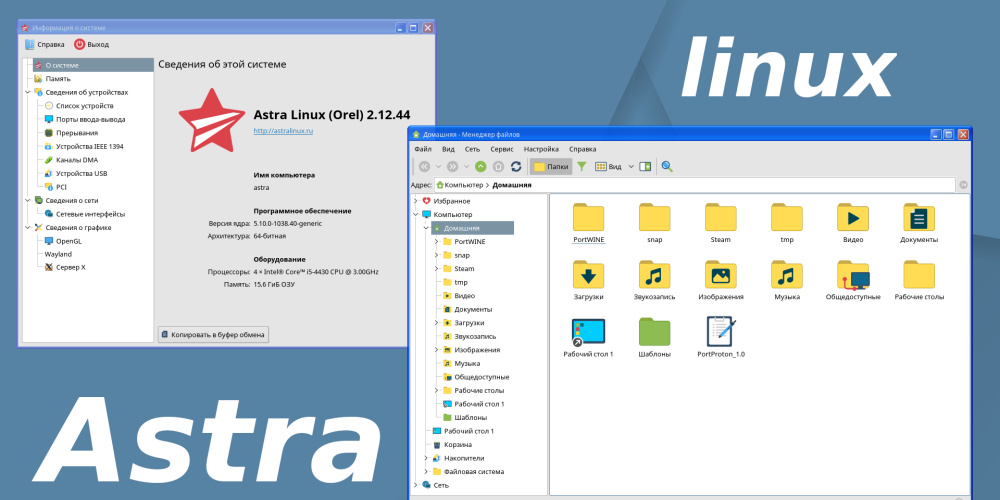Viewport: 1000px width, 500px height.
Task: Click the back navigation arrow button
Action: tap(425, 166)
